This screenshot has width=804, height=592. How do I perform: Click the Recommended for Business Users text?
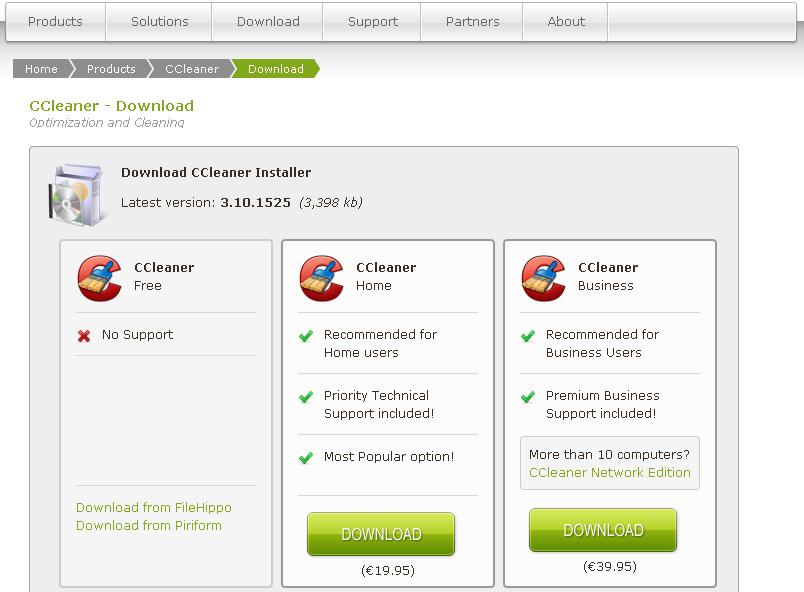(x=602, y=343)
